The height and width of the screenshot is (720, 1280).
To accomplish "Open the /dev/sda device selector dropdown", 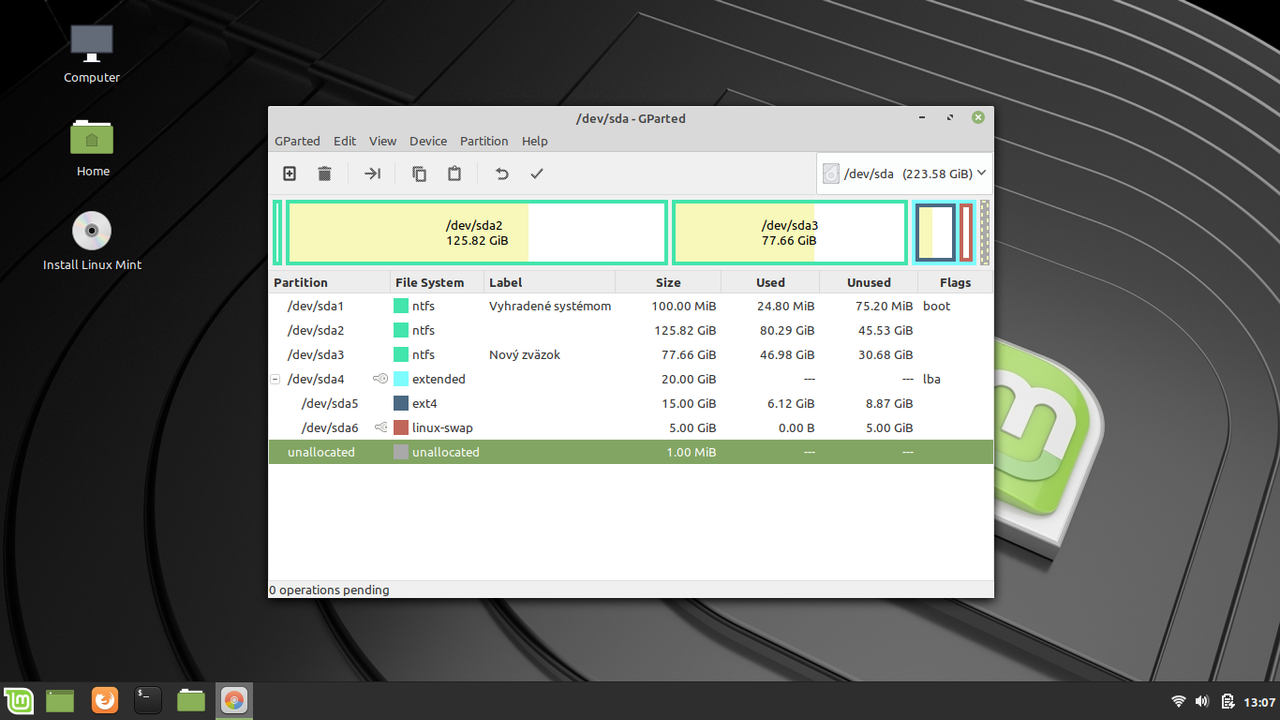I will (x=905, y=173).
